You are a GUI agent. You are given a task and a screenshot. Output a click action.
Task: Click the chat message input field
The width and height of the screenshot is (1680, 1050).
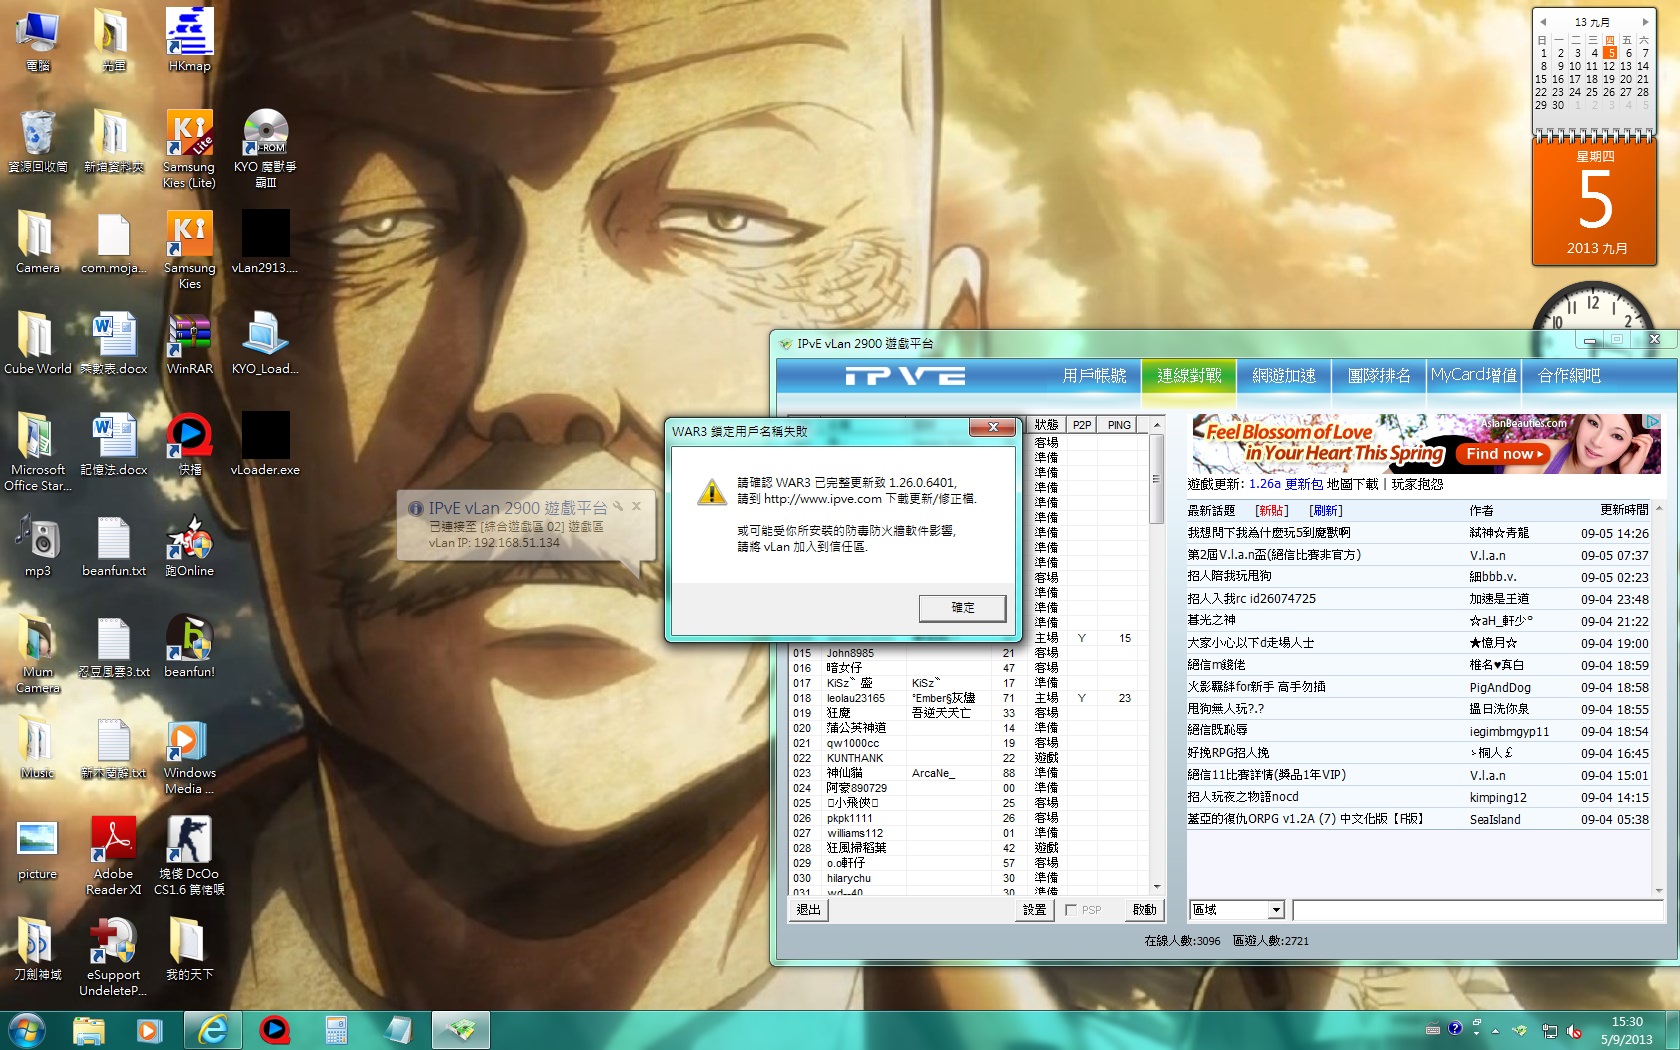1476,910
